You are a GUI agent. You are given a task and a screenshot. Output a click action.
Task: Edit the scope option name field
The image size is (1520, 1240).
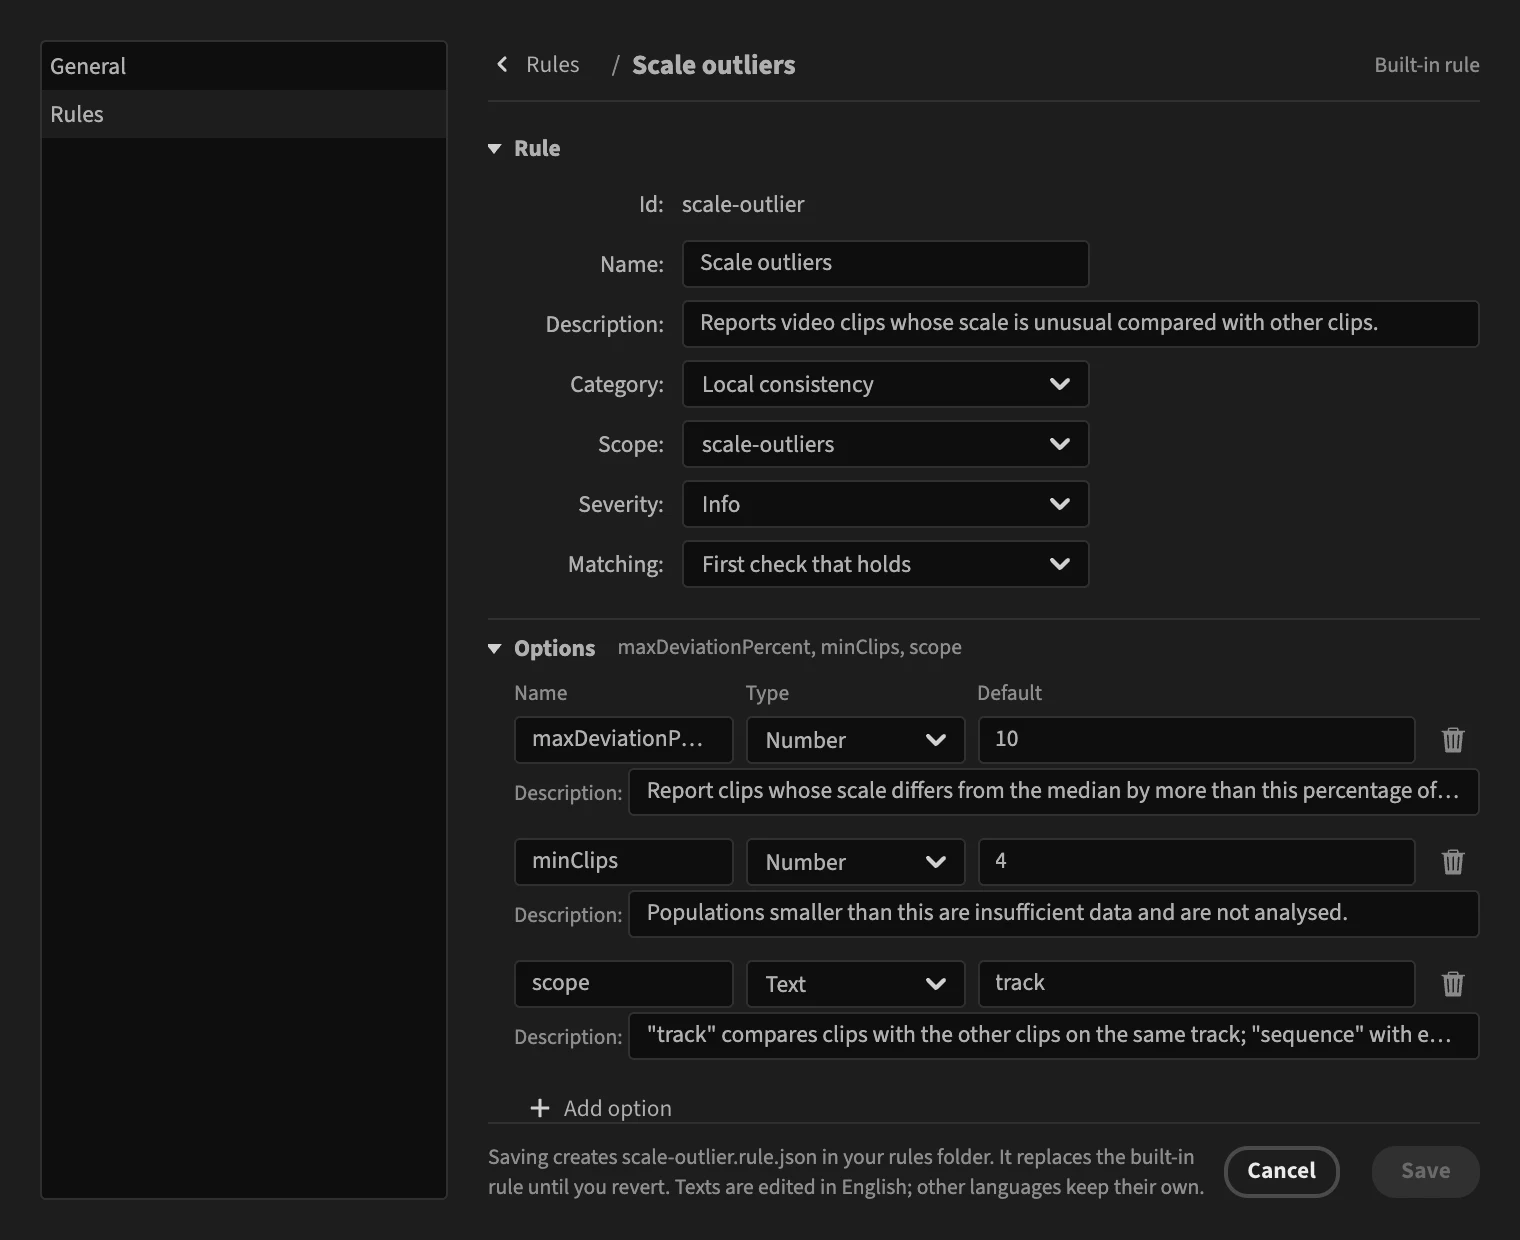coord(623,984)
